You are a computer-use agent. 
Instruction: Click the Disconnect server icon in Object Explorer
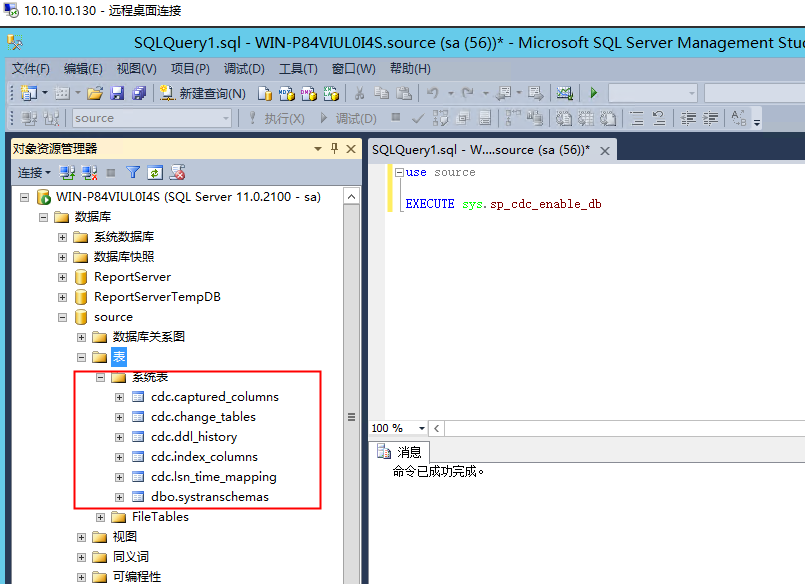tap(89, 172)
